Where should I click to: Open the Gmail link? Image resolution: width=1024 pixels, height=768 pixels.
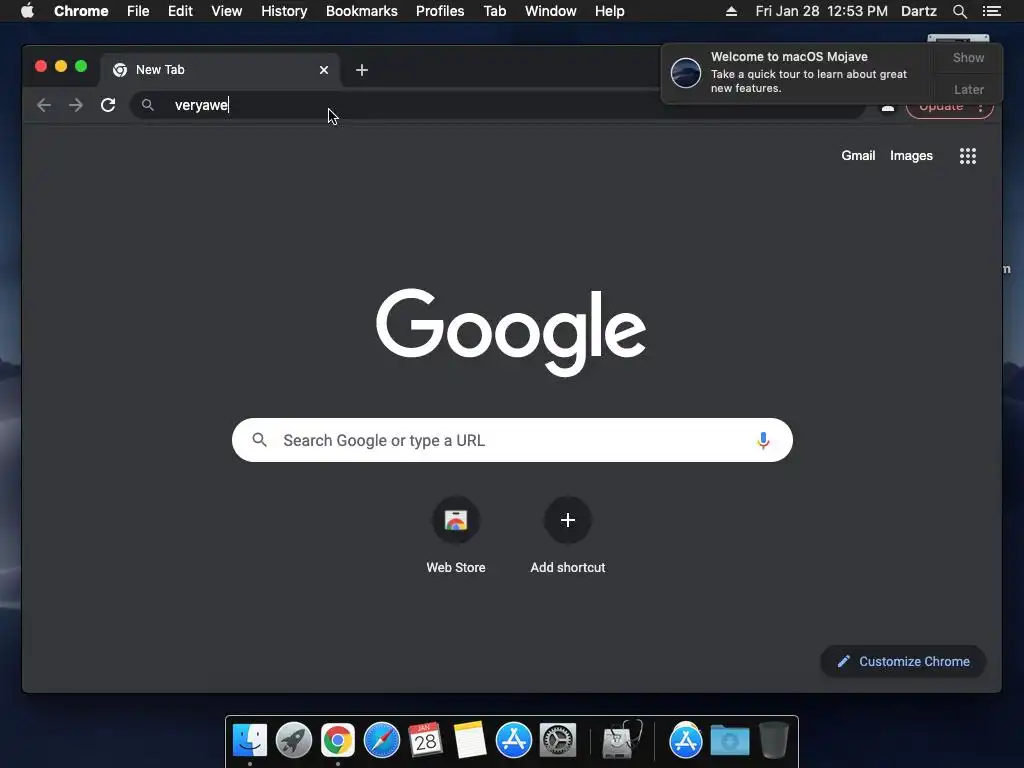pyautogui.click(x=858, y=155)
